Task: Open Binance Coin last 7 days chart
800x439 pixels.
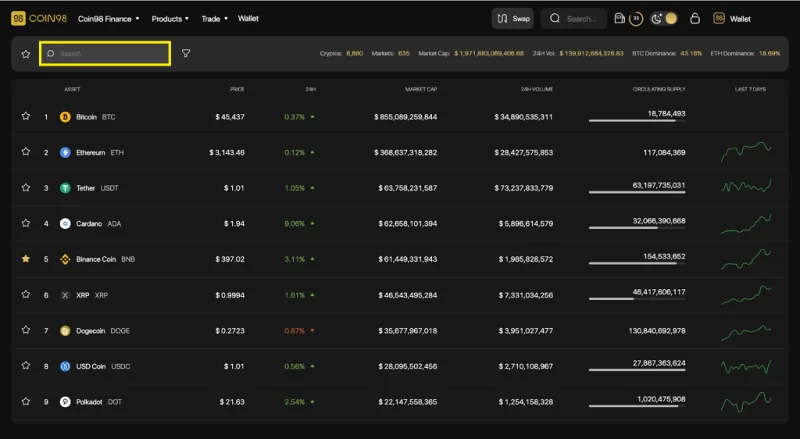Action: pos(746,259)
